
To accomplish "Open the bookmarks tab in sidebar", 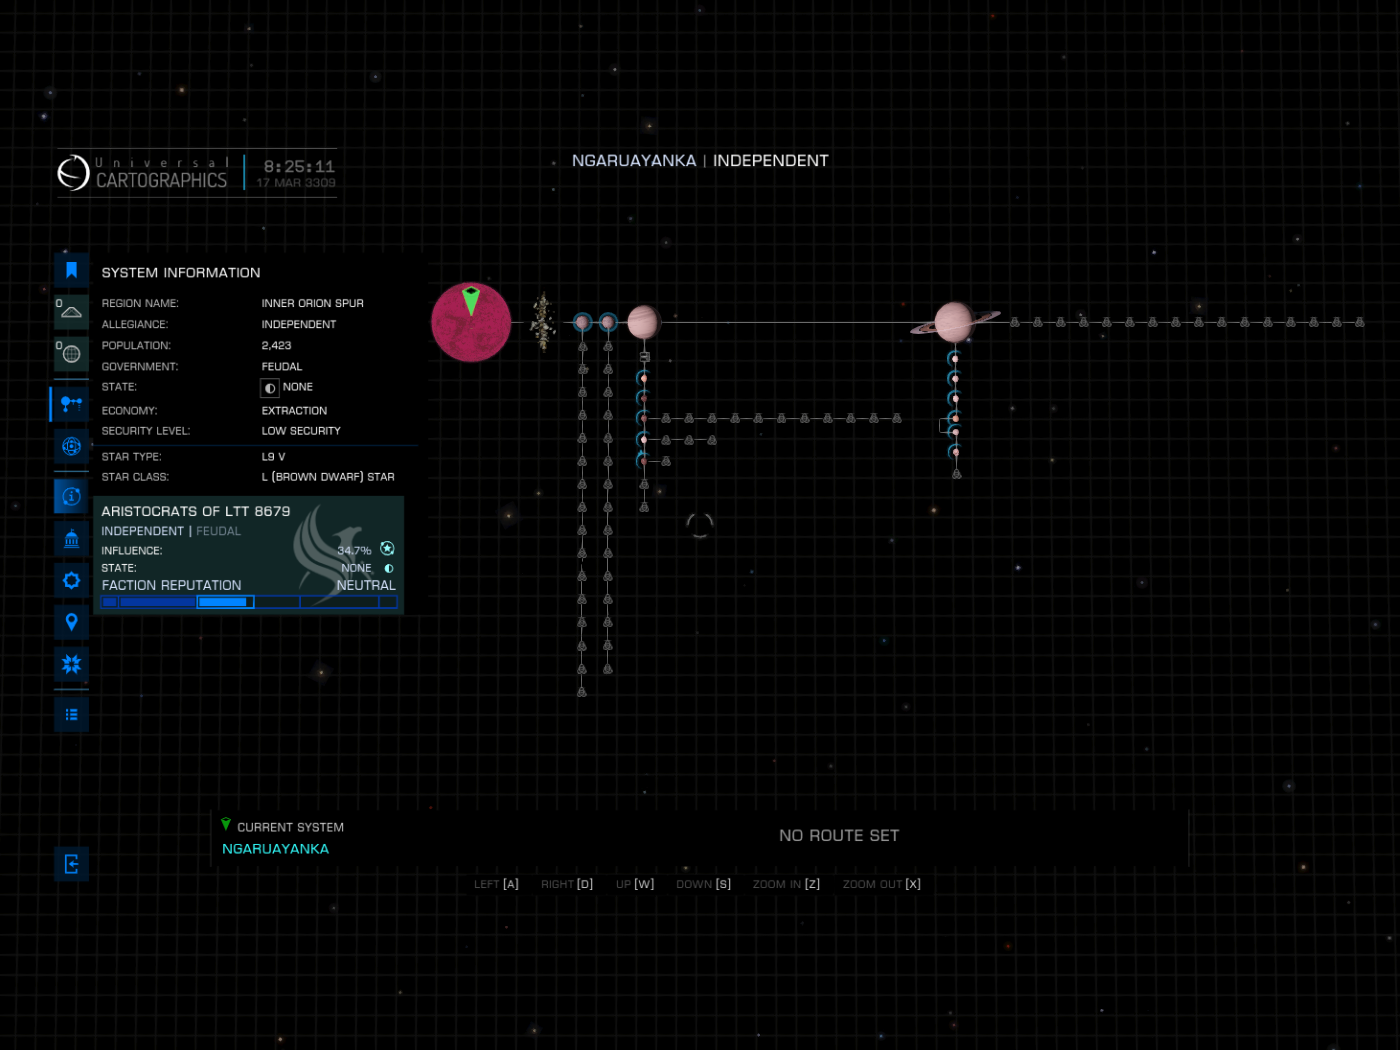I will pyautogui.click(x=71, y=270).
